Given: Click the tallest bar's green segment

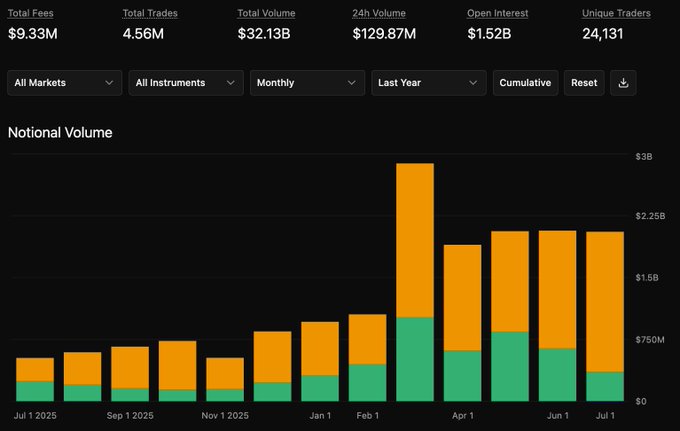Looking at the screenshot, I should pos(415,359).
